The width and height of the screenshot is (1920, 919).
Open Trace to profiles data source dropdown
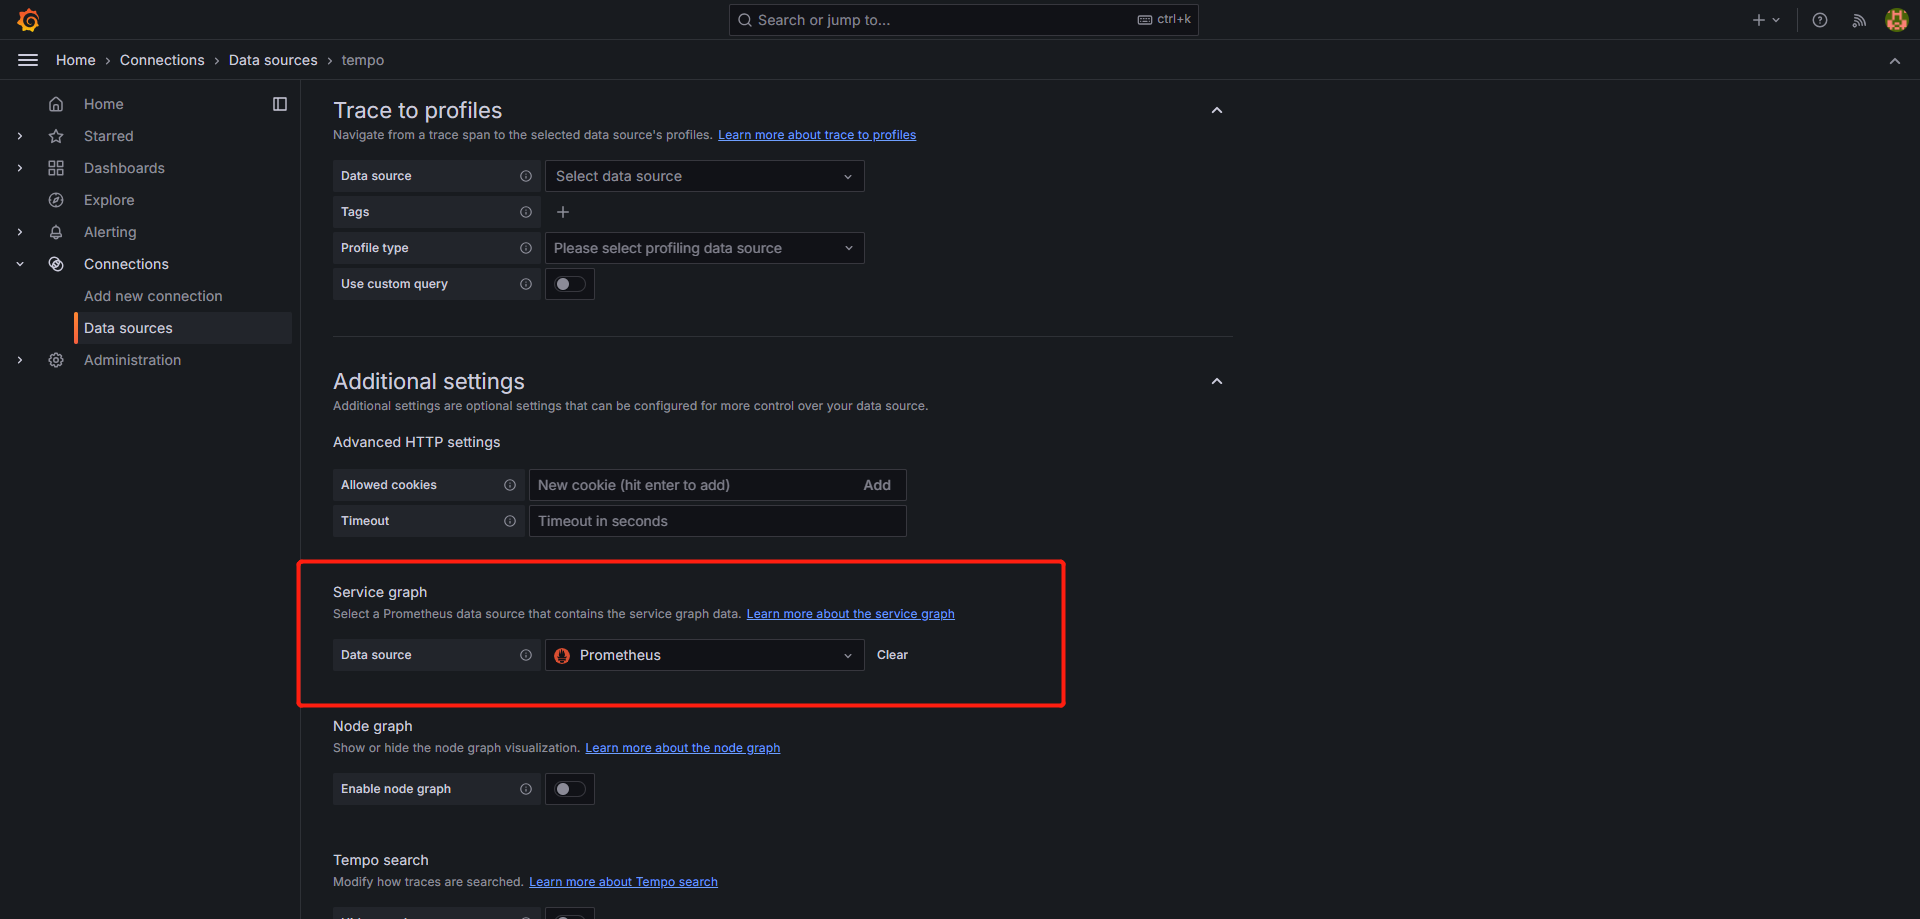coord(704,176)
